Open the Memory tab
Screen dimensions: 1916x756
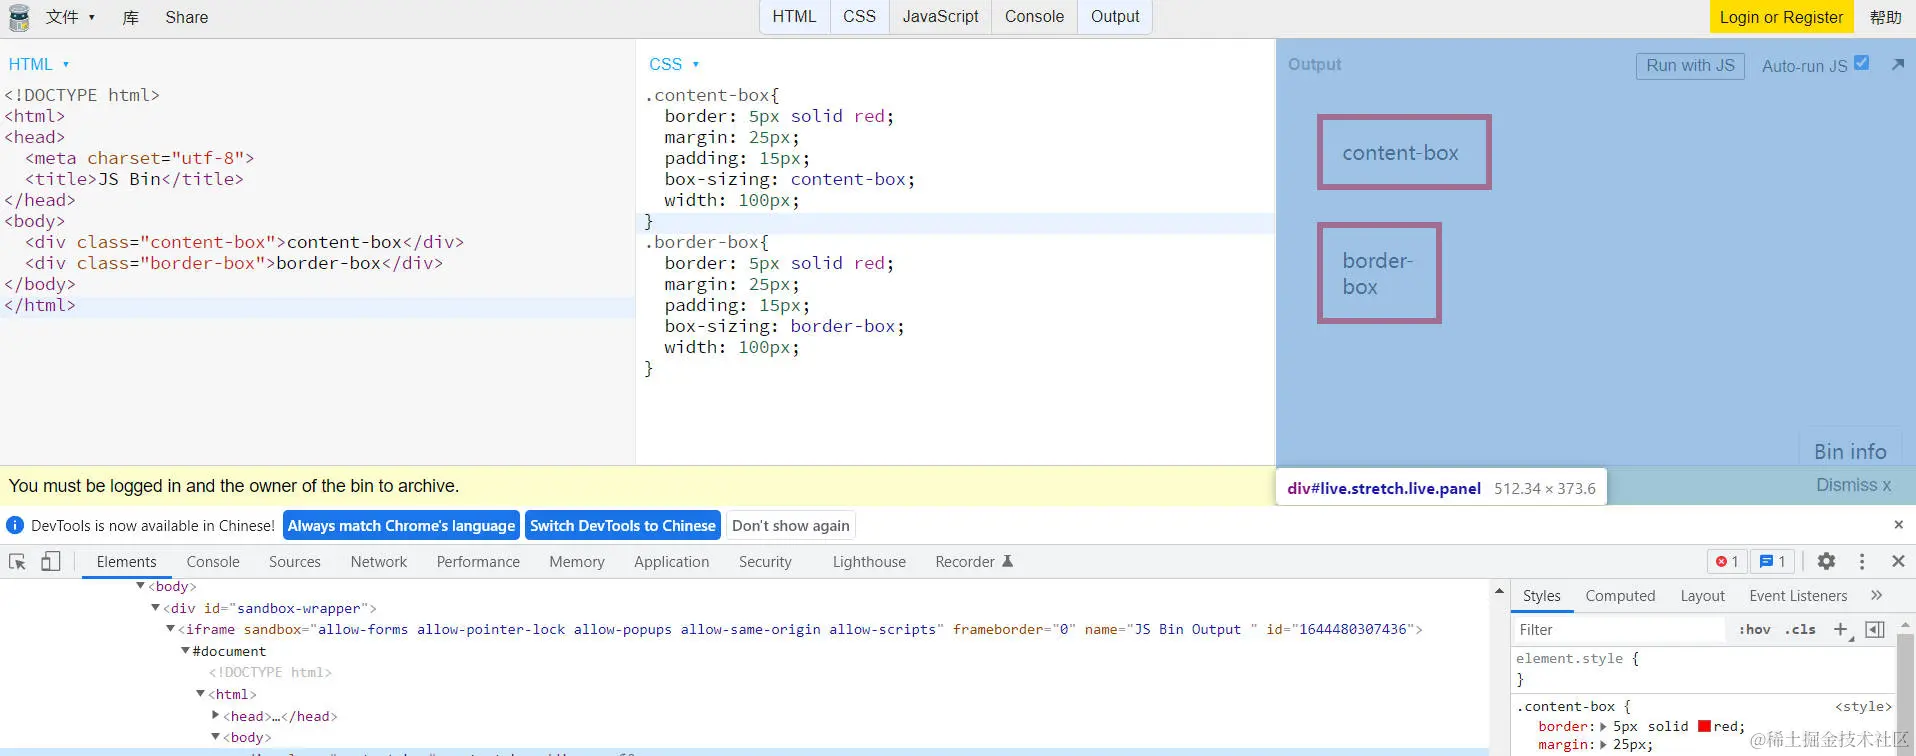click(577, 562)
